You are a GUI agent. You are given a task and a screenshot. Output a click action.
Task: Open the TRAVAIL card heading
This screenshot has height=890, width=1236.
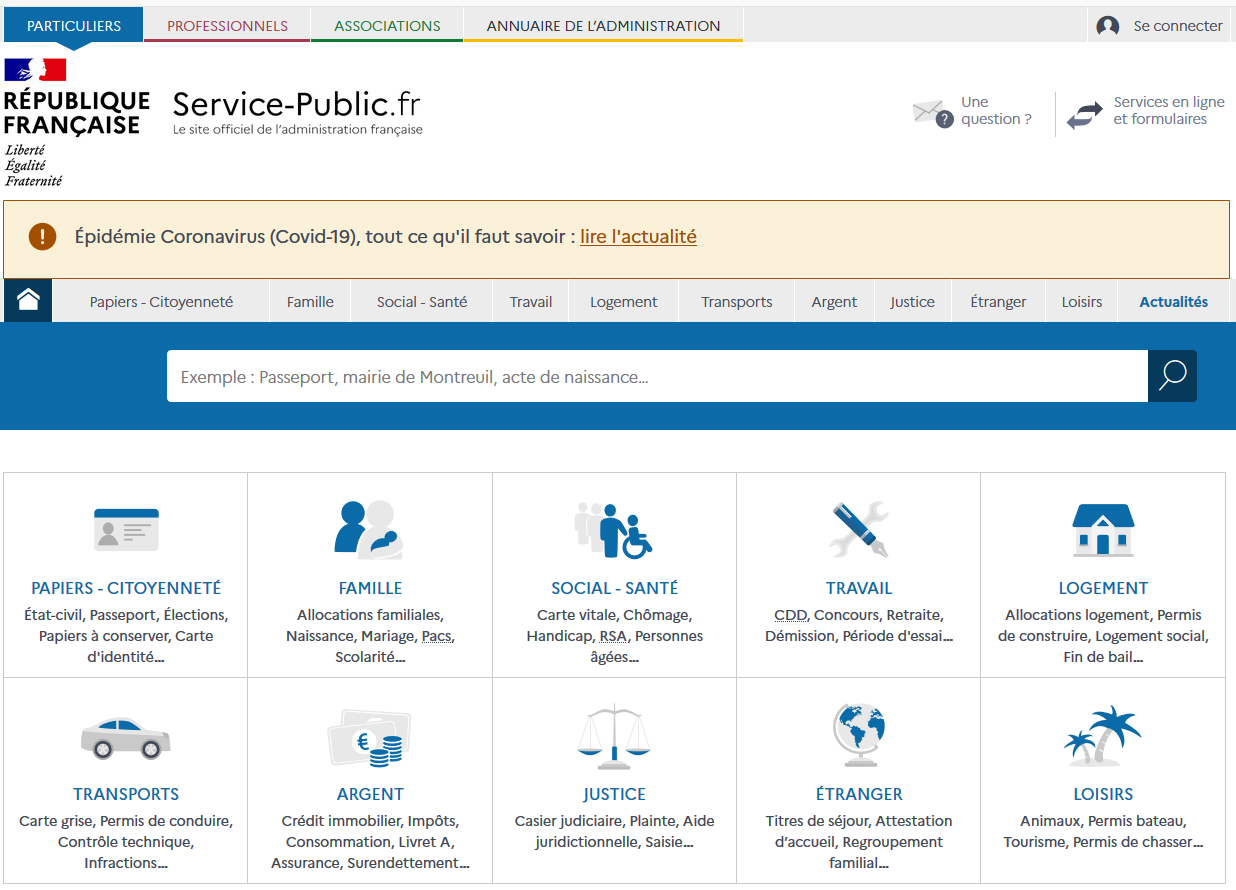click(859, 588)
